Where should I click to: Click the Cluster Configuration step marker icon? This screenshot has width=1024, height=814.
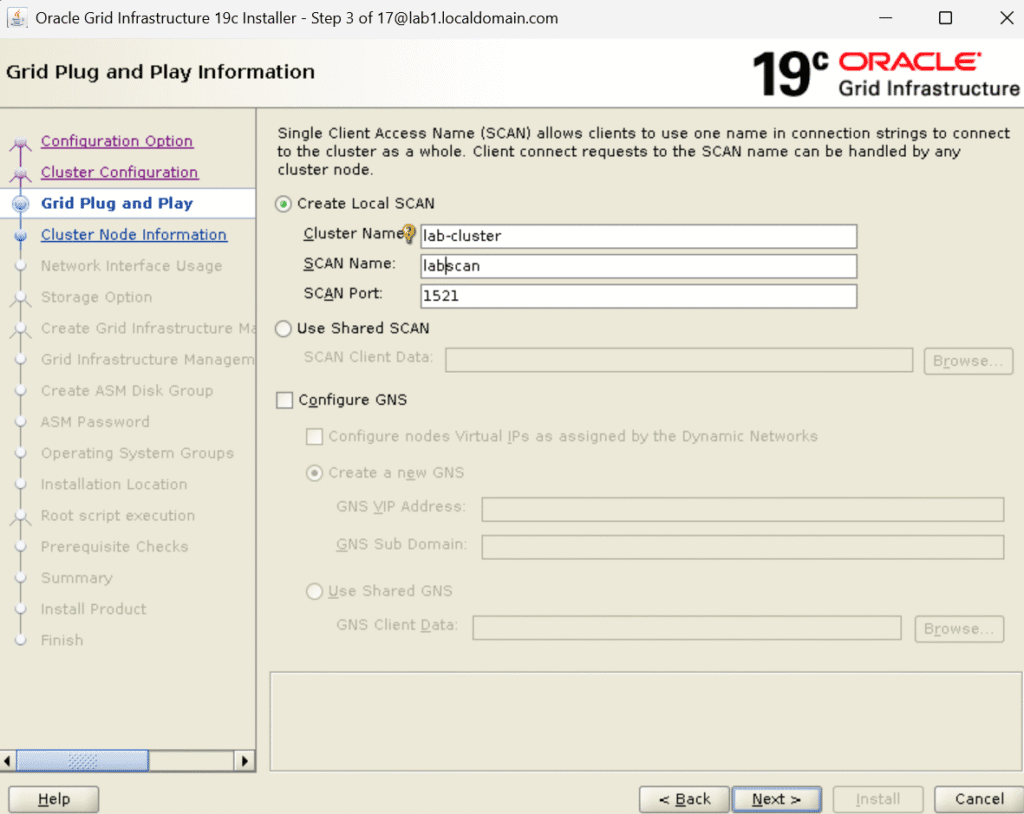(20, 173)
